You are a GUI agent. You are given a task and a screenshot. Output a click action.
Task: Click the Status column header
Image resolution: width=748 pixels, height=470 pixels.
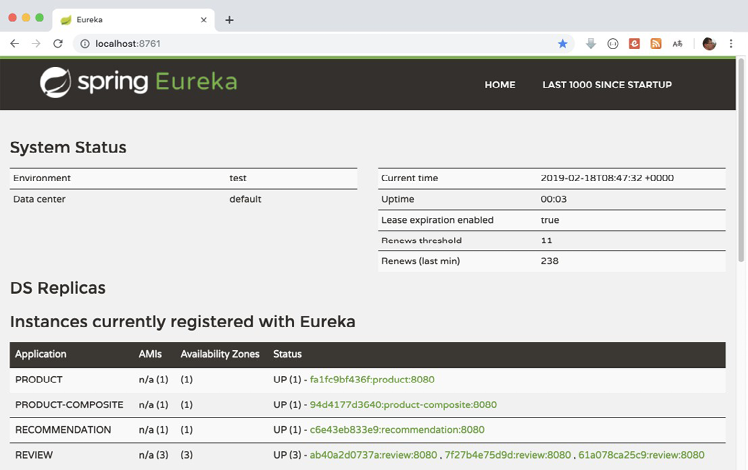[287, 354]
